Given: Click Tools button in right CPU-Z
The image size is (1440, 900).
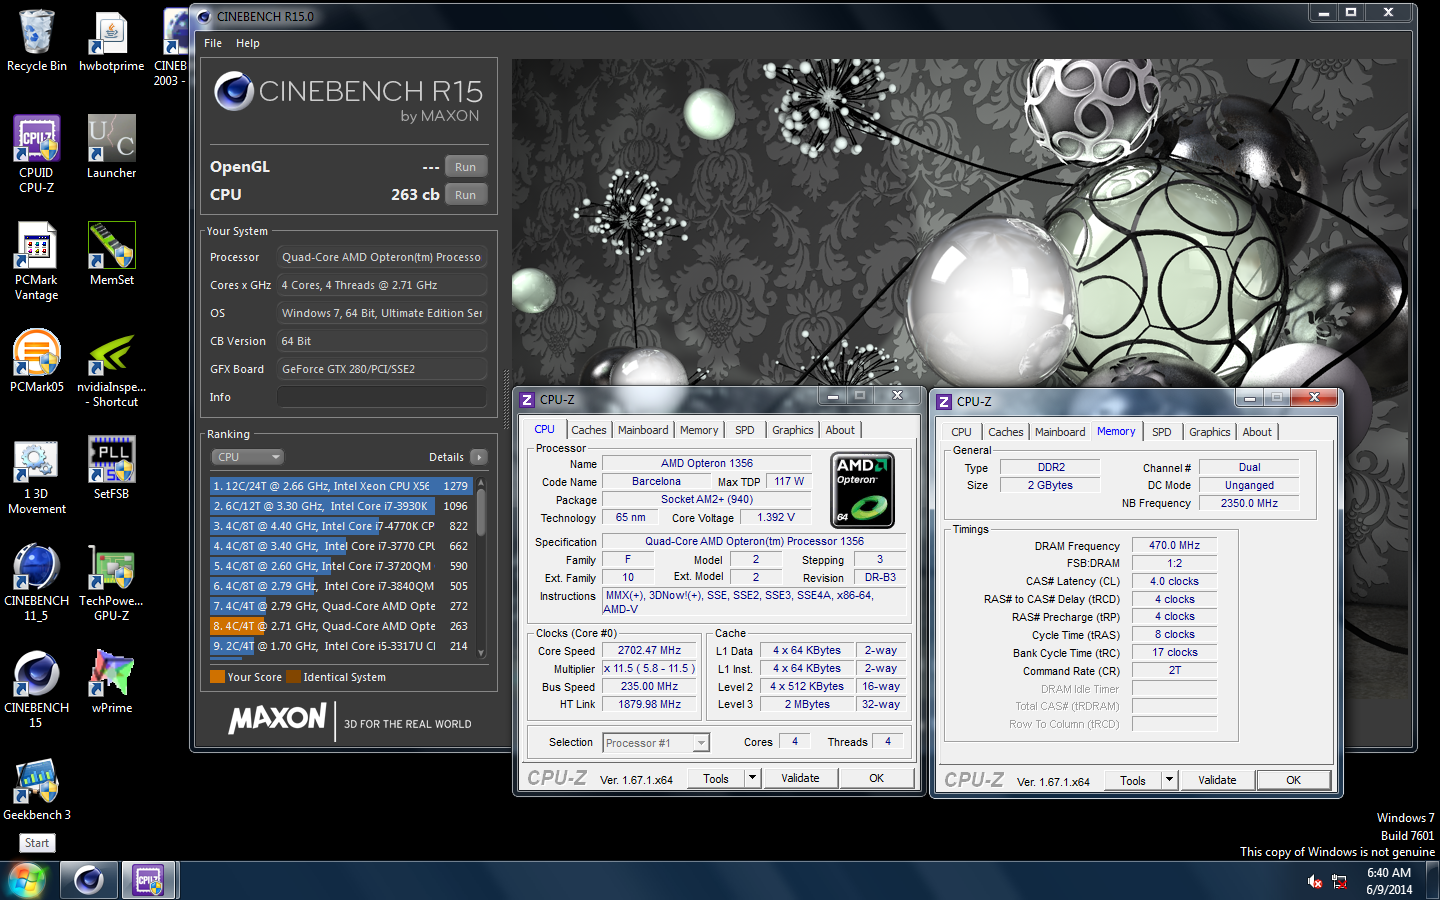Looking at the screenshot, I should [1133, 781].
